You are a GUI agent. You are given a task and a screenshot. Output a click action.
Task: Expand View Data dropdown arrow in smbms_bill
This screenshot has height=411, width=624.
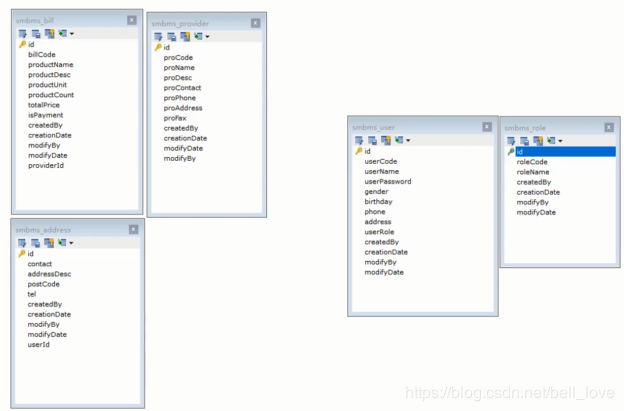tap(72, 34)
